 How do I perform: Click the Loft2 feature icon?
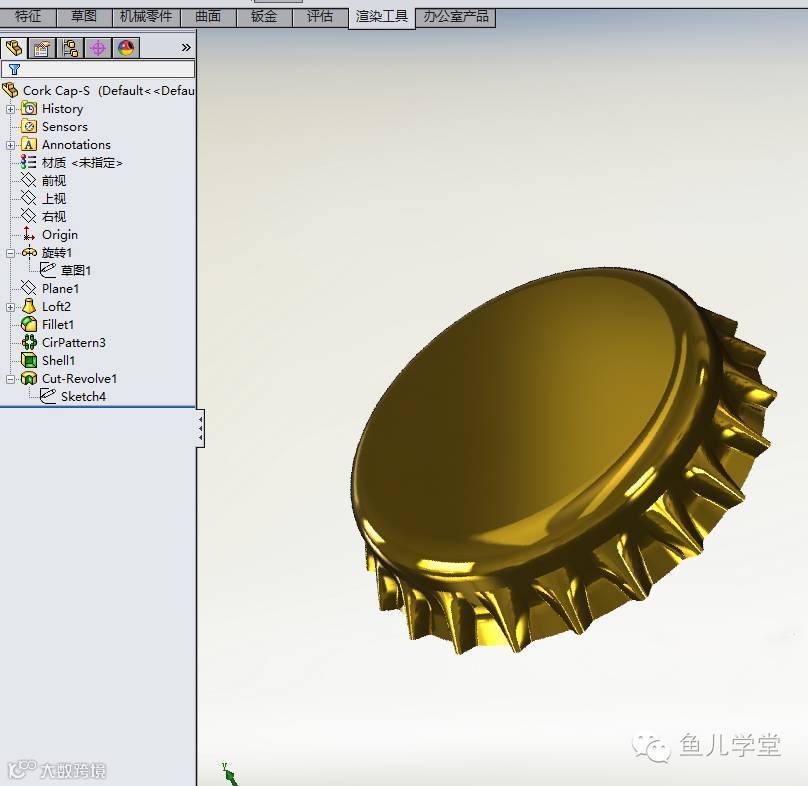pos(29,306)
